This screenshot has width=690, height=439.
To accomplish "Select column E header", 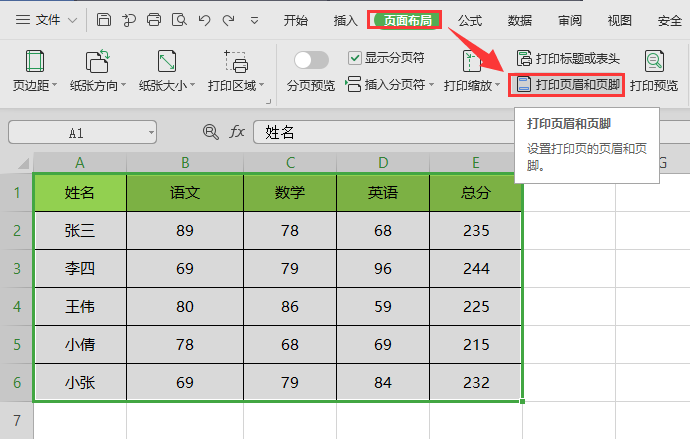I will click(x=476, y=163).
